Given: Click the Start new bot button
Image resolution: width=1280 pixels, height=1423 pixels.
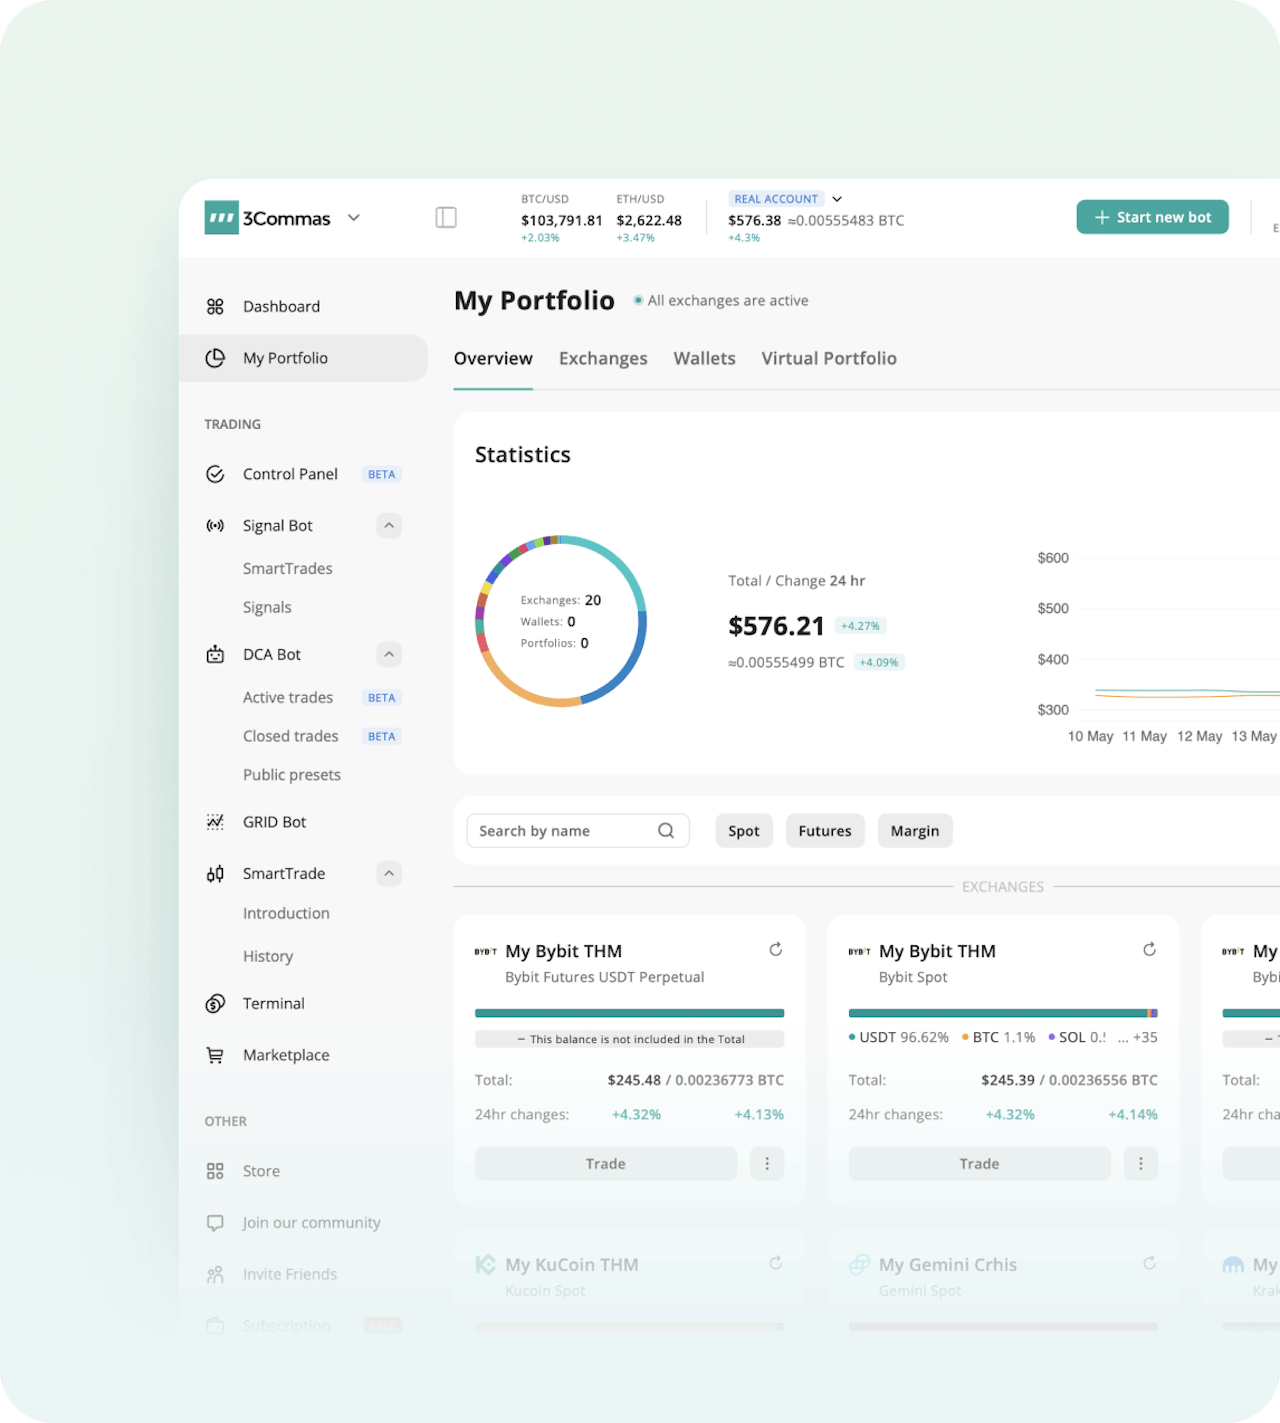Looking at the screenshot, I should 1152,217.
